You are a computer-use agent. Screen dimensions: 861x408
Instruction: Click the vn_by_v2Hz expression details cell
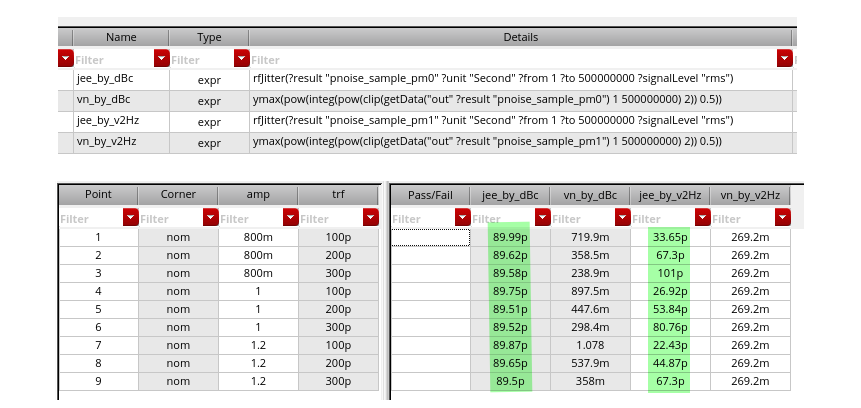[522, 142]
